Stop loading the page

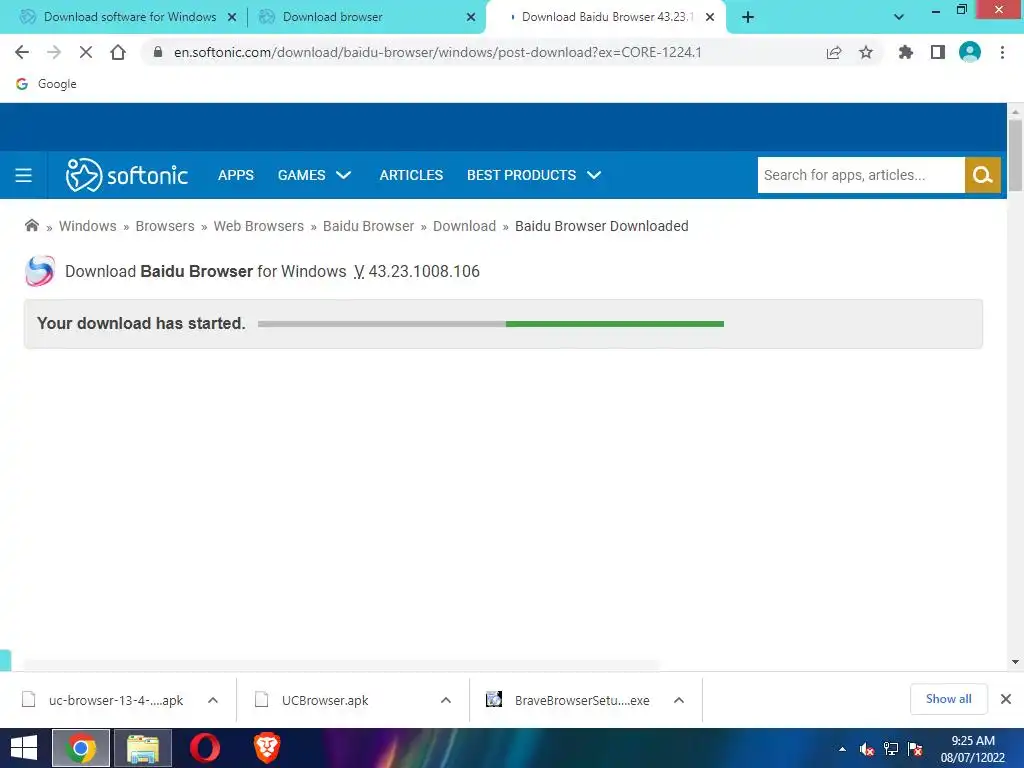(86, 52)
